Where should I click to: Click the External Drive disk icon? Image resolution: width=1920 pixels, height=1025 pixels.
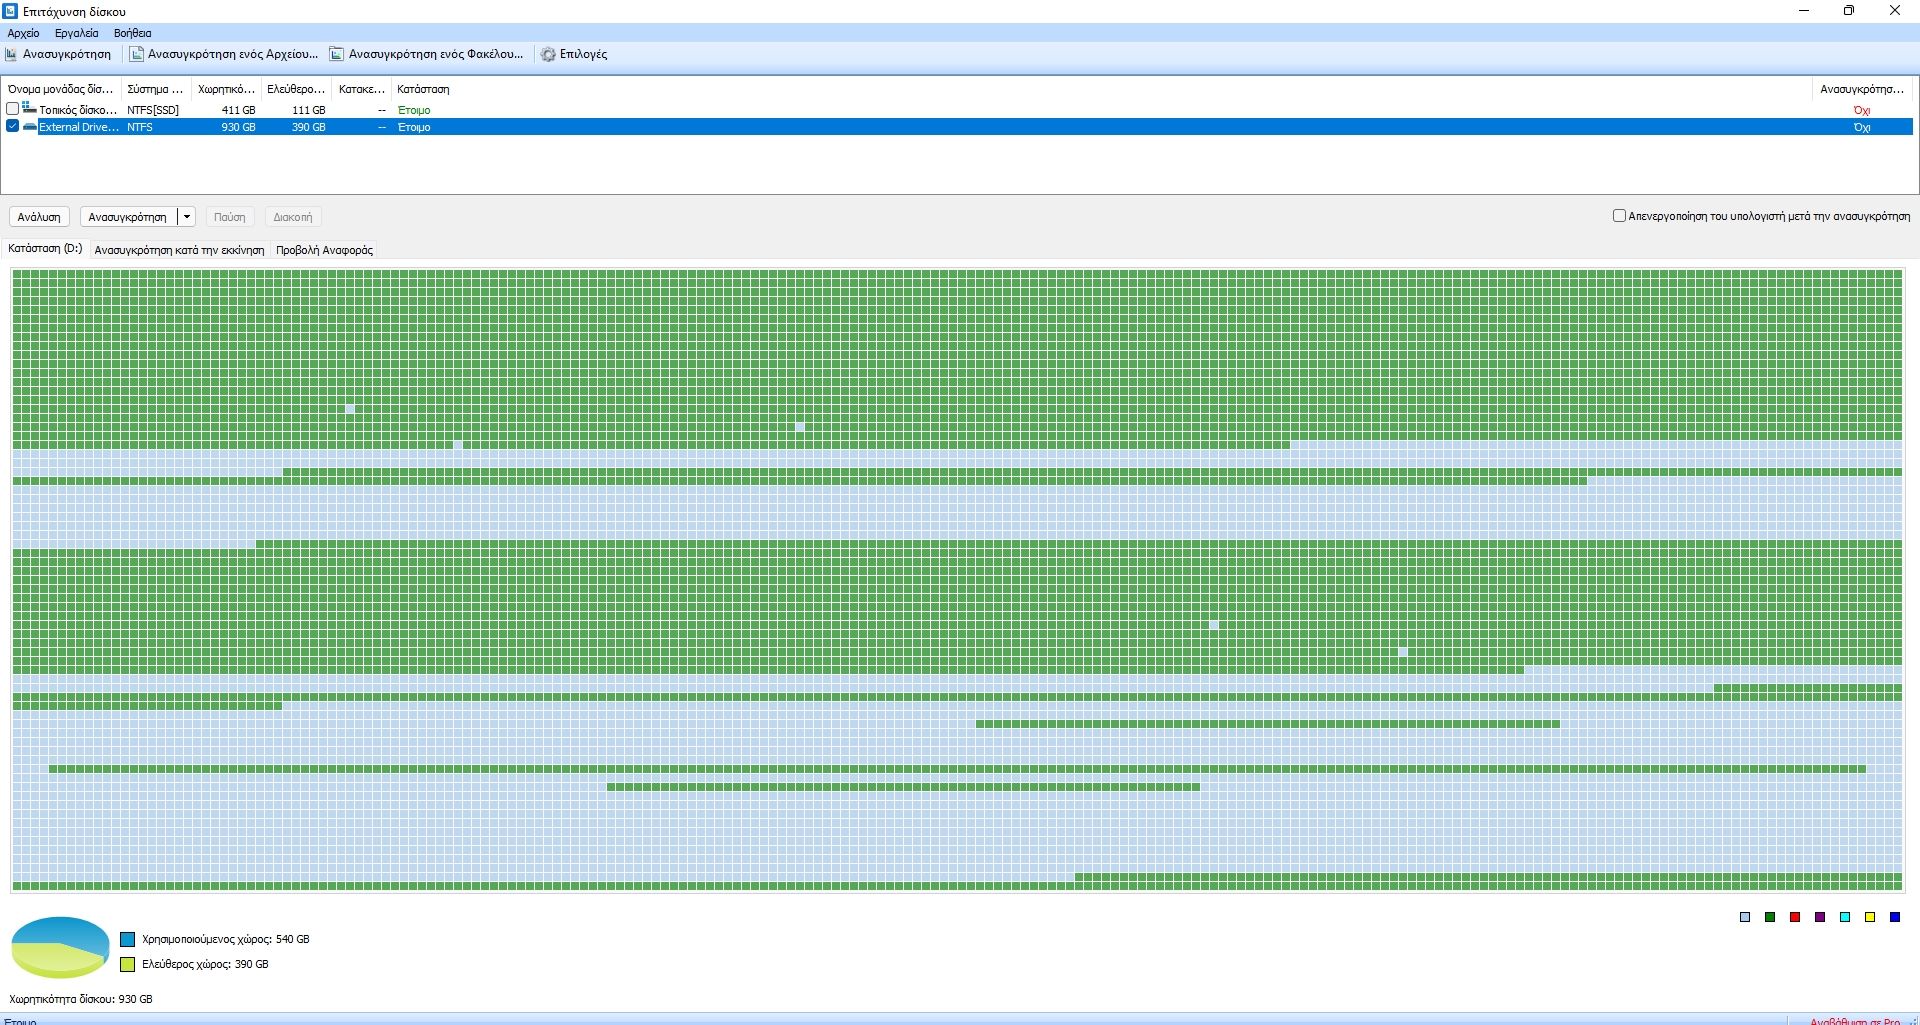[x=30, y=127]
